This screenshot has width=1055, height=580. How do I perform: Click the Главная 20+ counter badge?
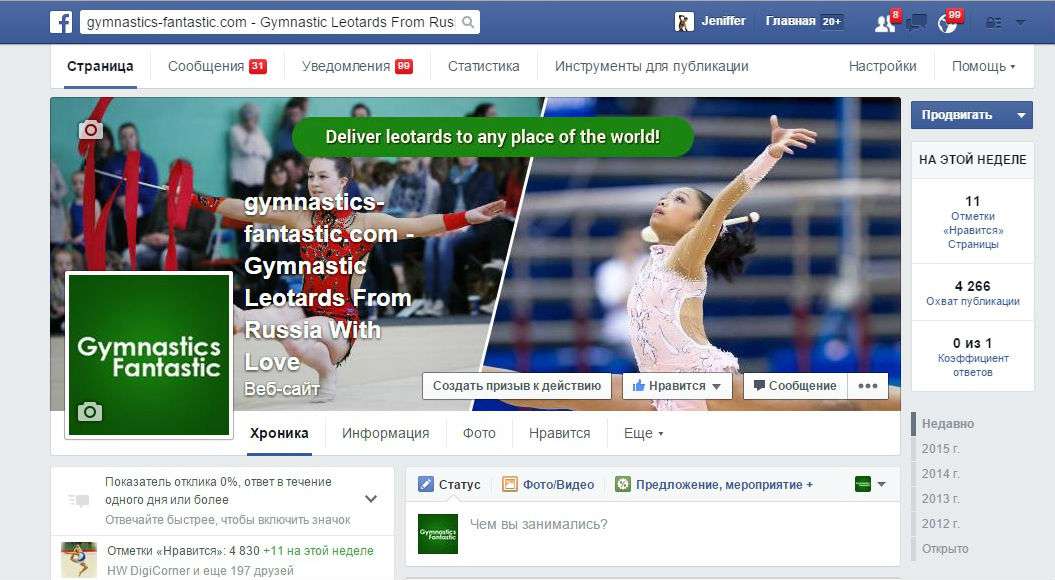[x=832, y=22]
